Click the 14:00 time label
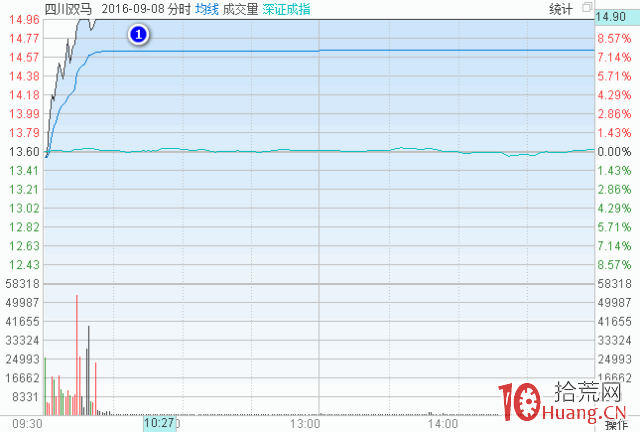This screenshot has height=432, width=640. pyautogui.click(x=443, y=424)
